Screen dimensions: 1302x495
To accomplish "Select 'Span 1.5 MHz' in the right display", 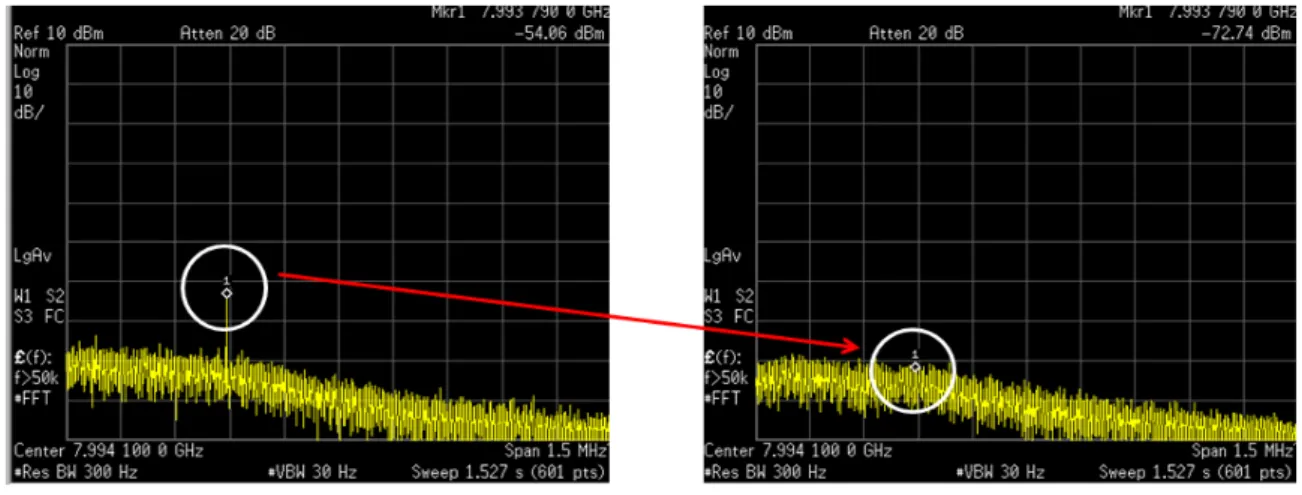I will (x=1243, y=451).
